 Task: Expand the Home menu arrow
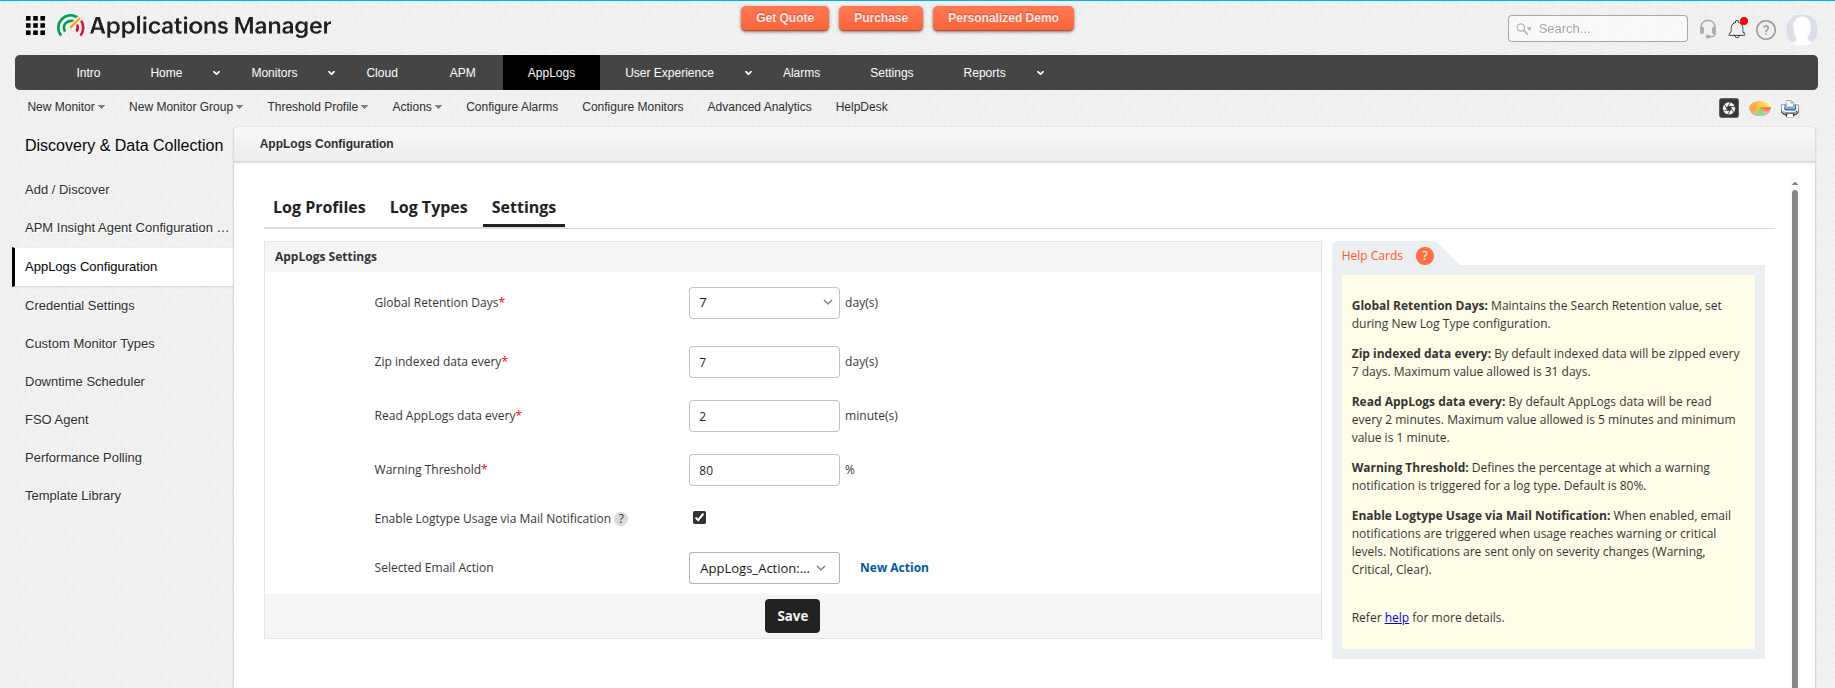coord(216,73)
